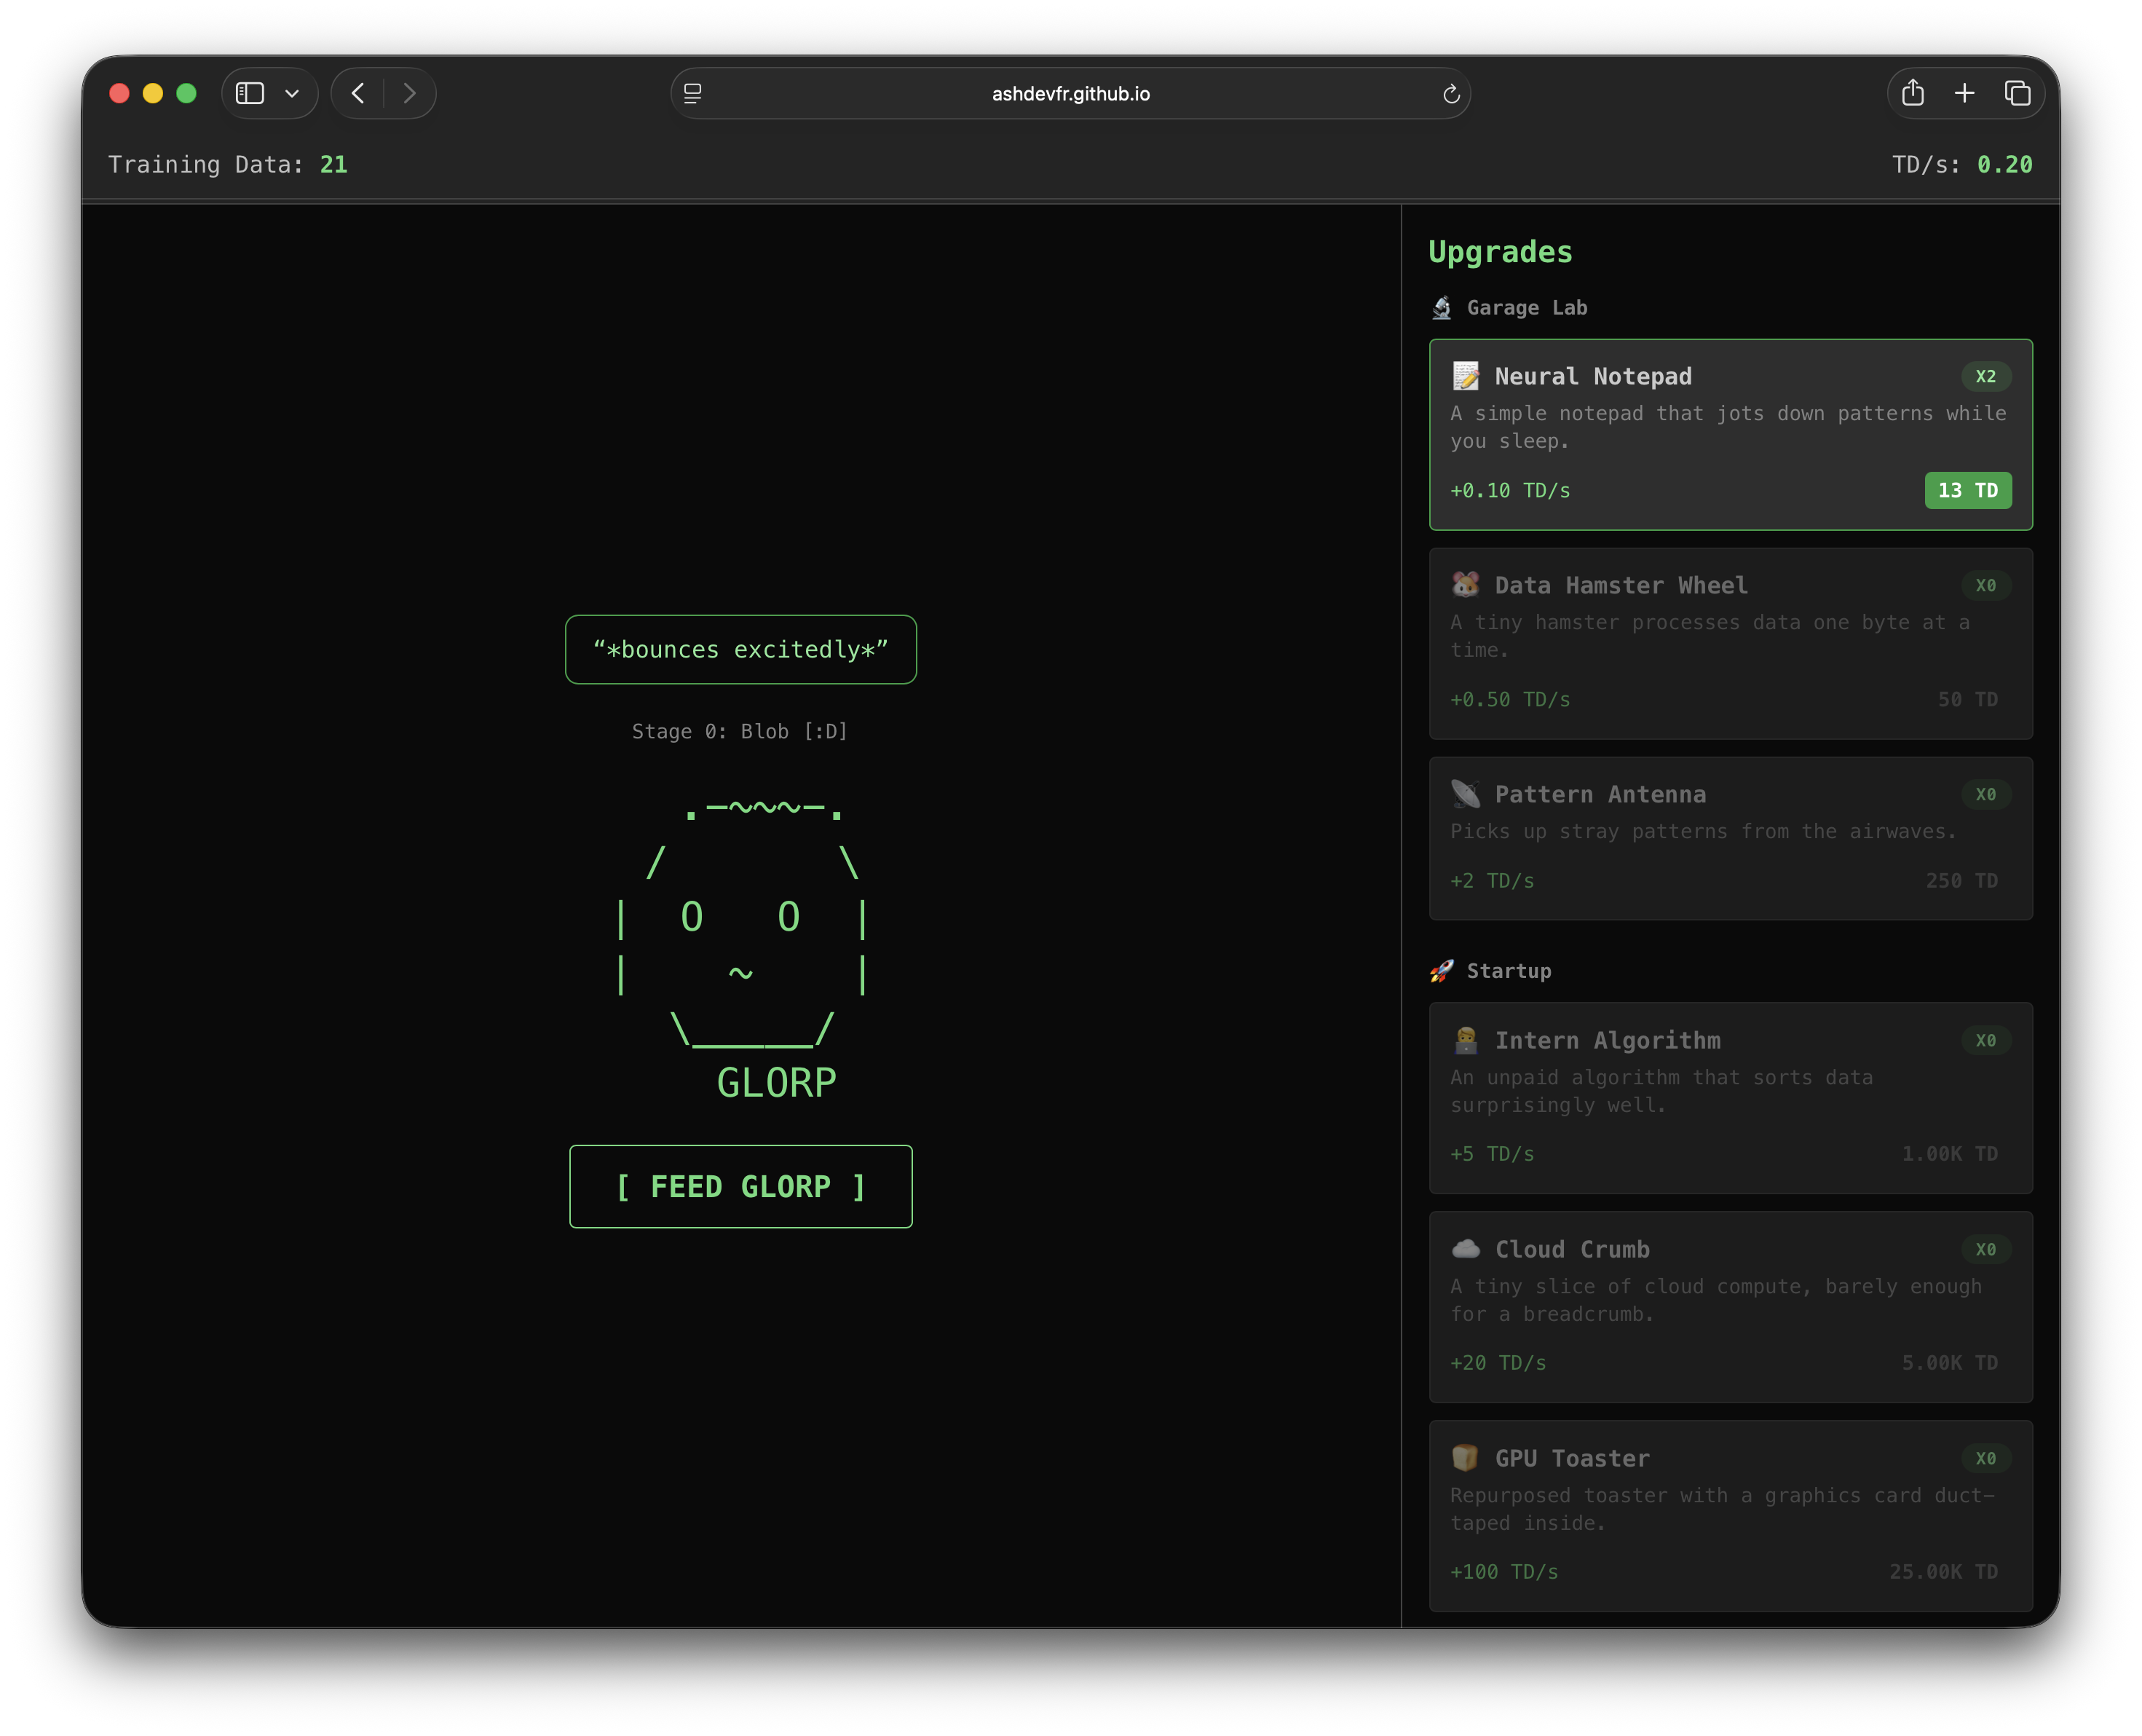This screenshot has height=1736, width=2142.
Task: Click the Garage Lab microscope icon
Action: tap(1441, 308)
